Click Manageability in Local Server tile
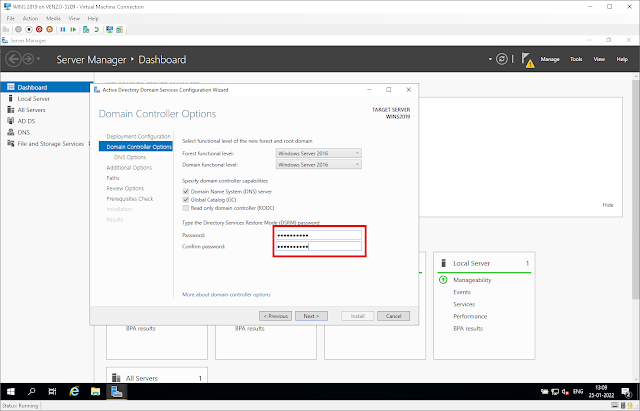This screenshot has width=640, height=411. tap(472, 280)
